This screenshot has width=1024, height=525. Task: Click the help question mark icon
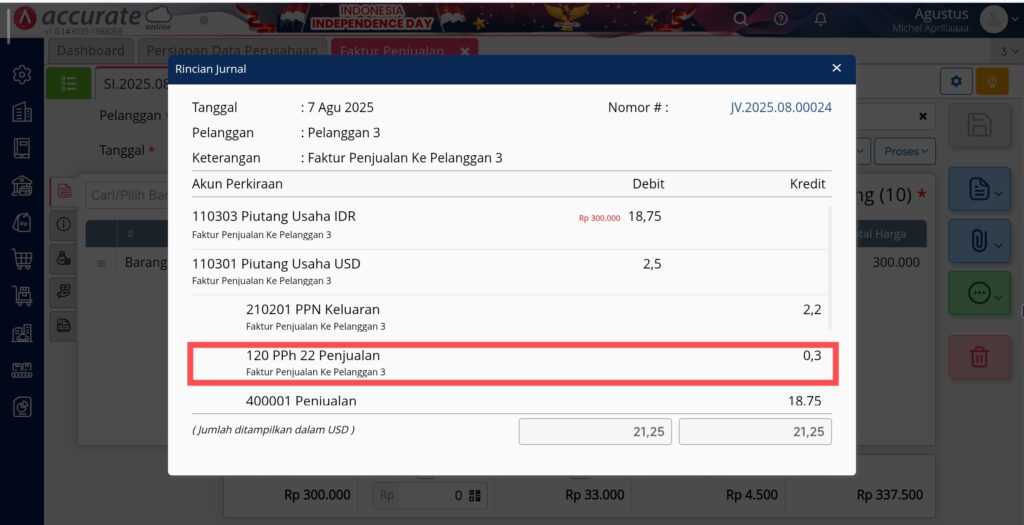coord(780,19)
